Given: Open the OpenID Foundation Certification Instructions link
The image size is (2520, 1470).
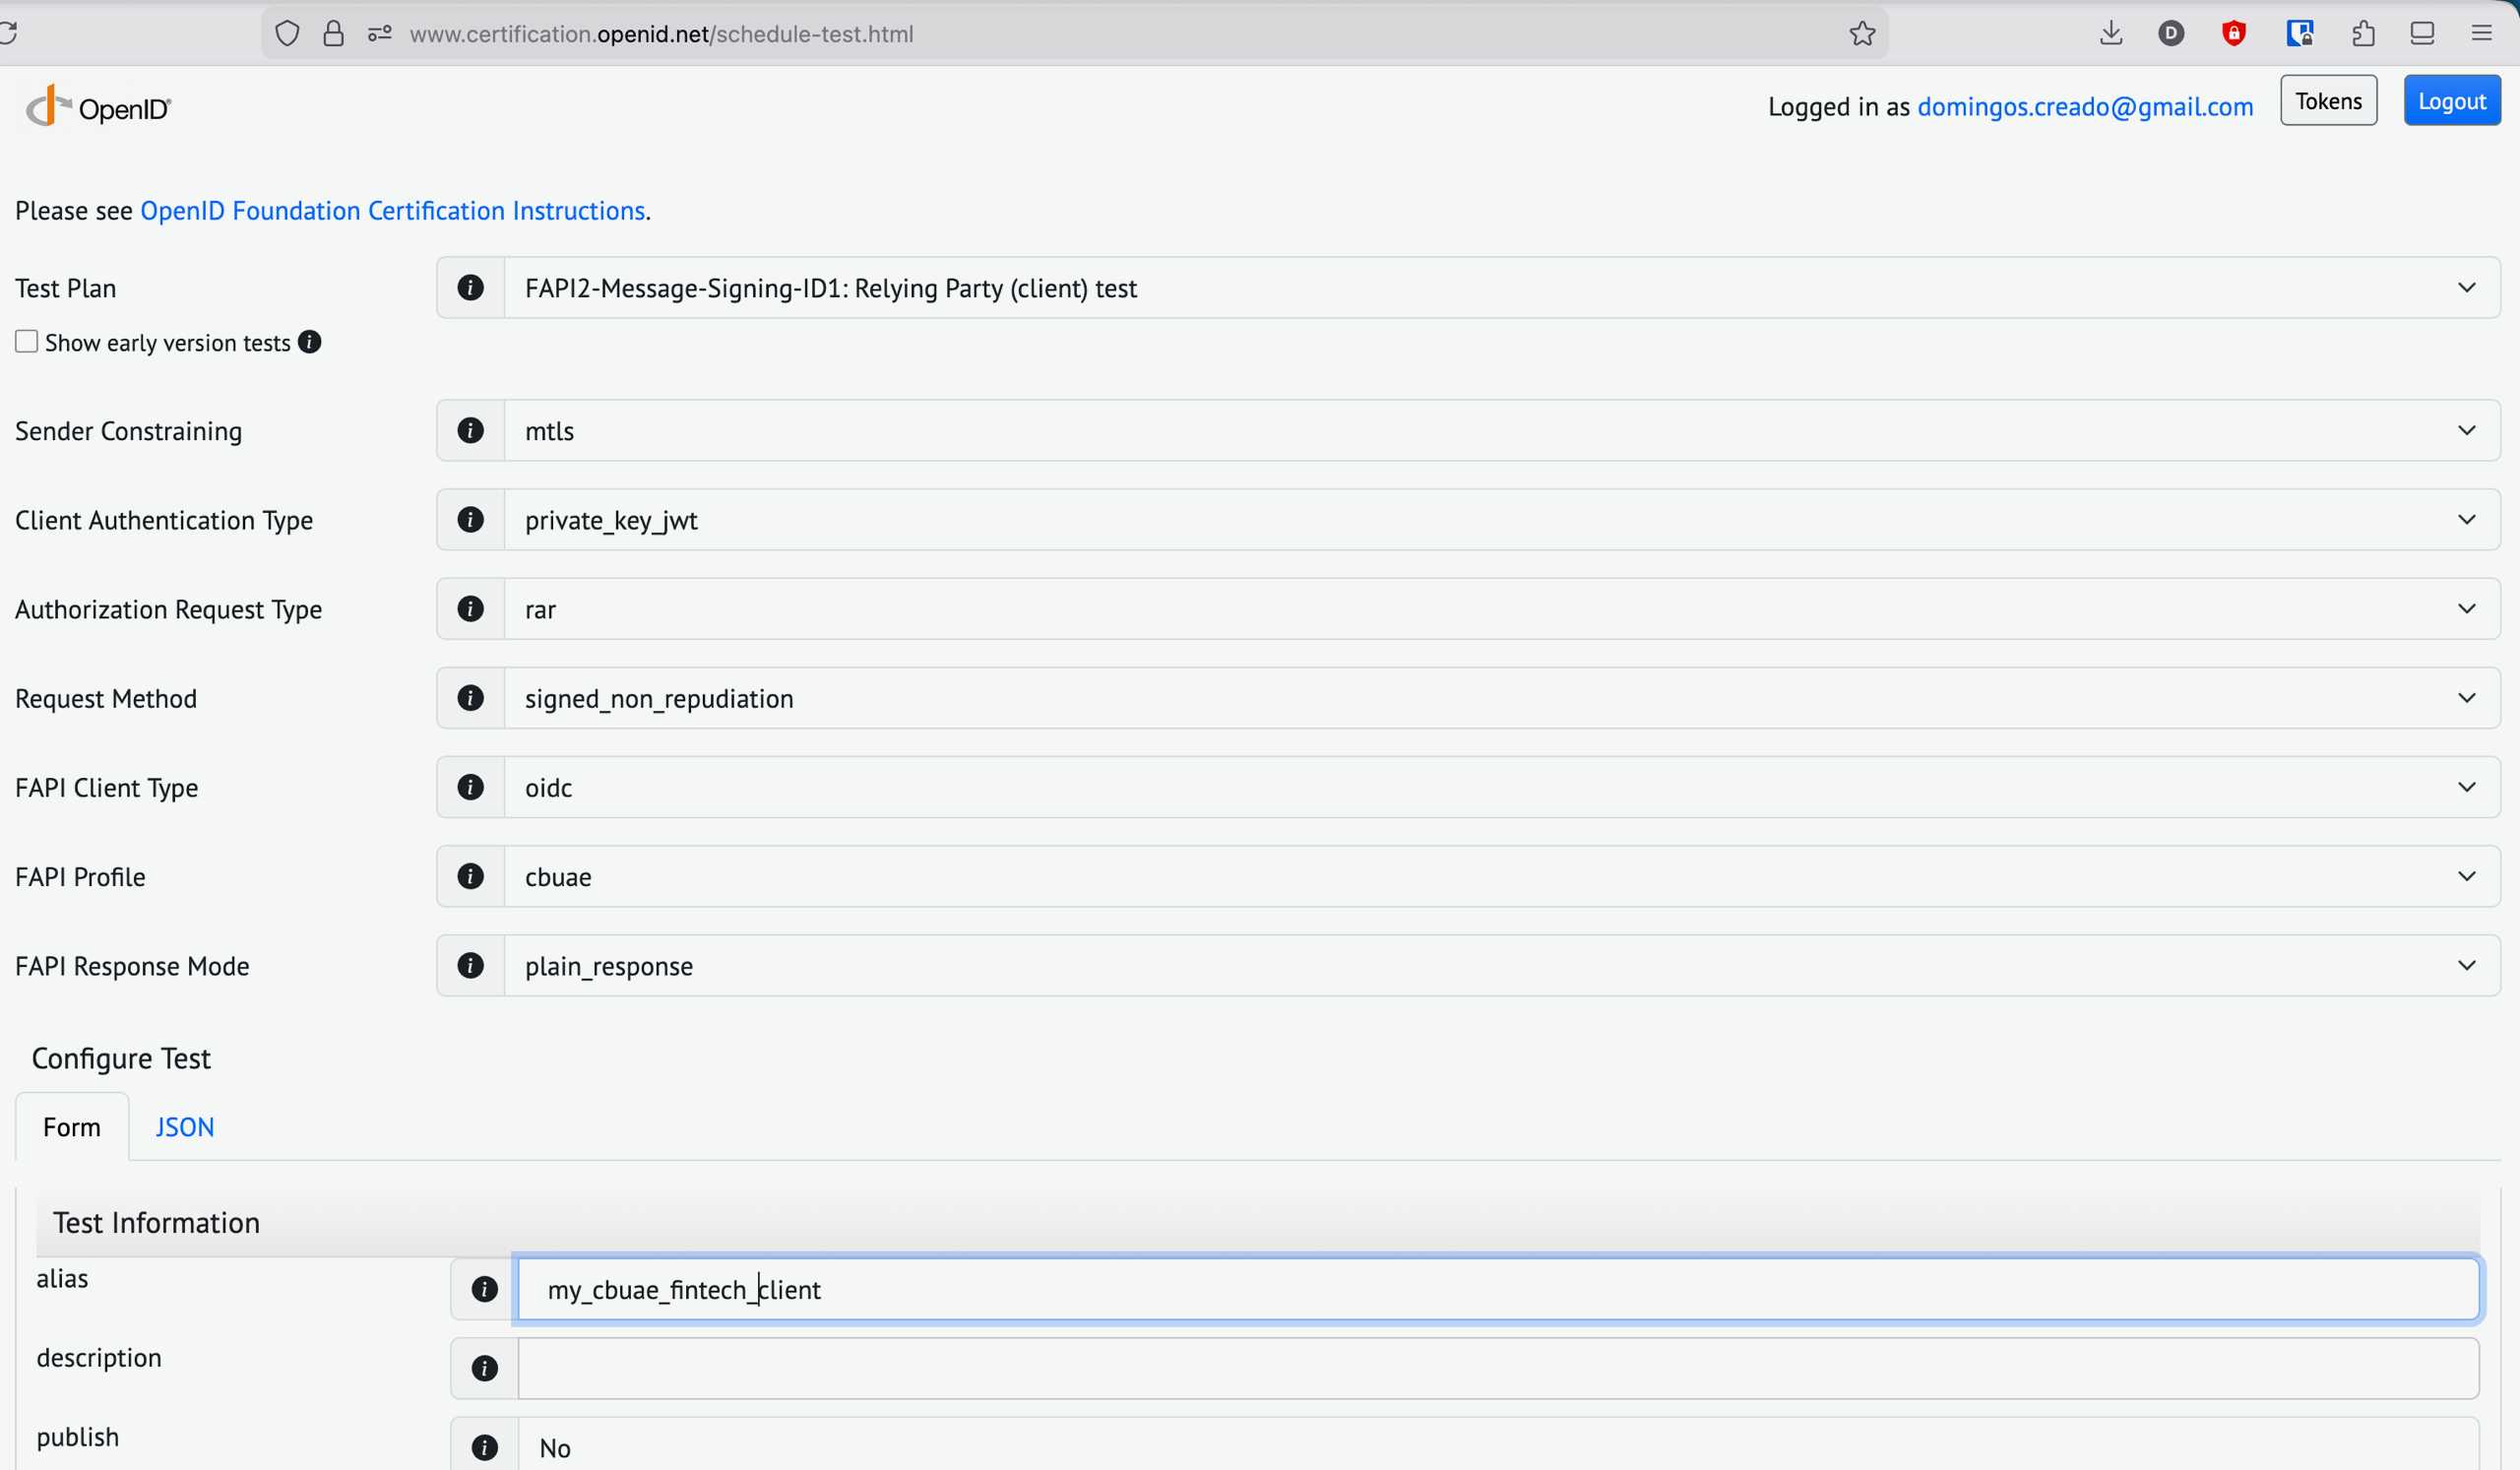Looking at the screenshot, I should (x=392, y=210).
